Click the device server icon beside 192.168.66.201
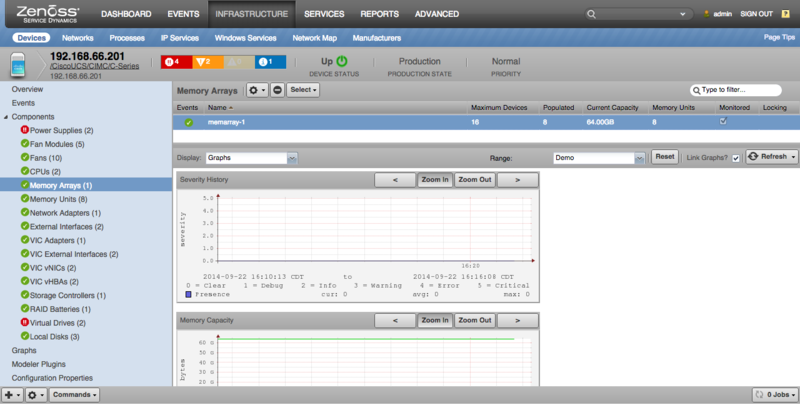 pyautogui.click(x=18, y=65)
